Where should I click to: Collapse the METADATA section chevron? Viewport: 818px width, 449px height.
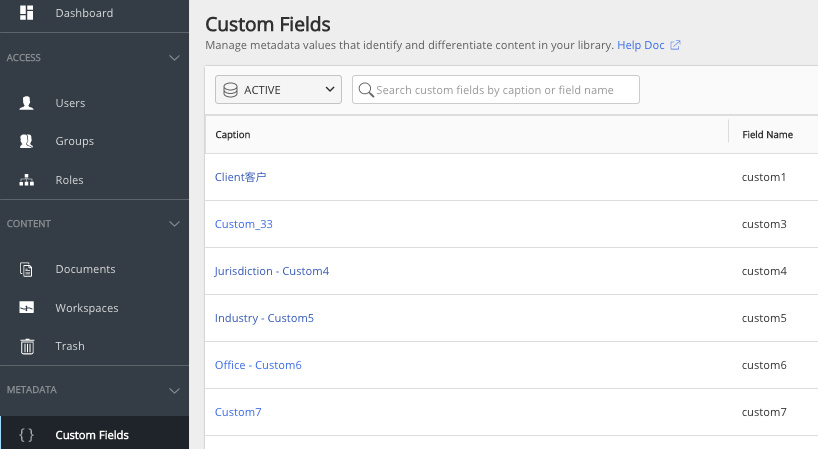pos(174,390)
